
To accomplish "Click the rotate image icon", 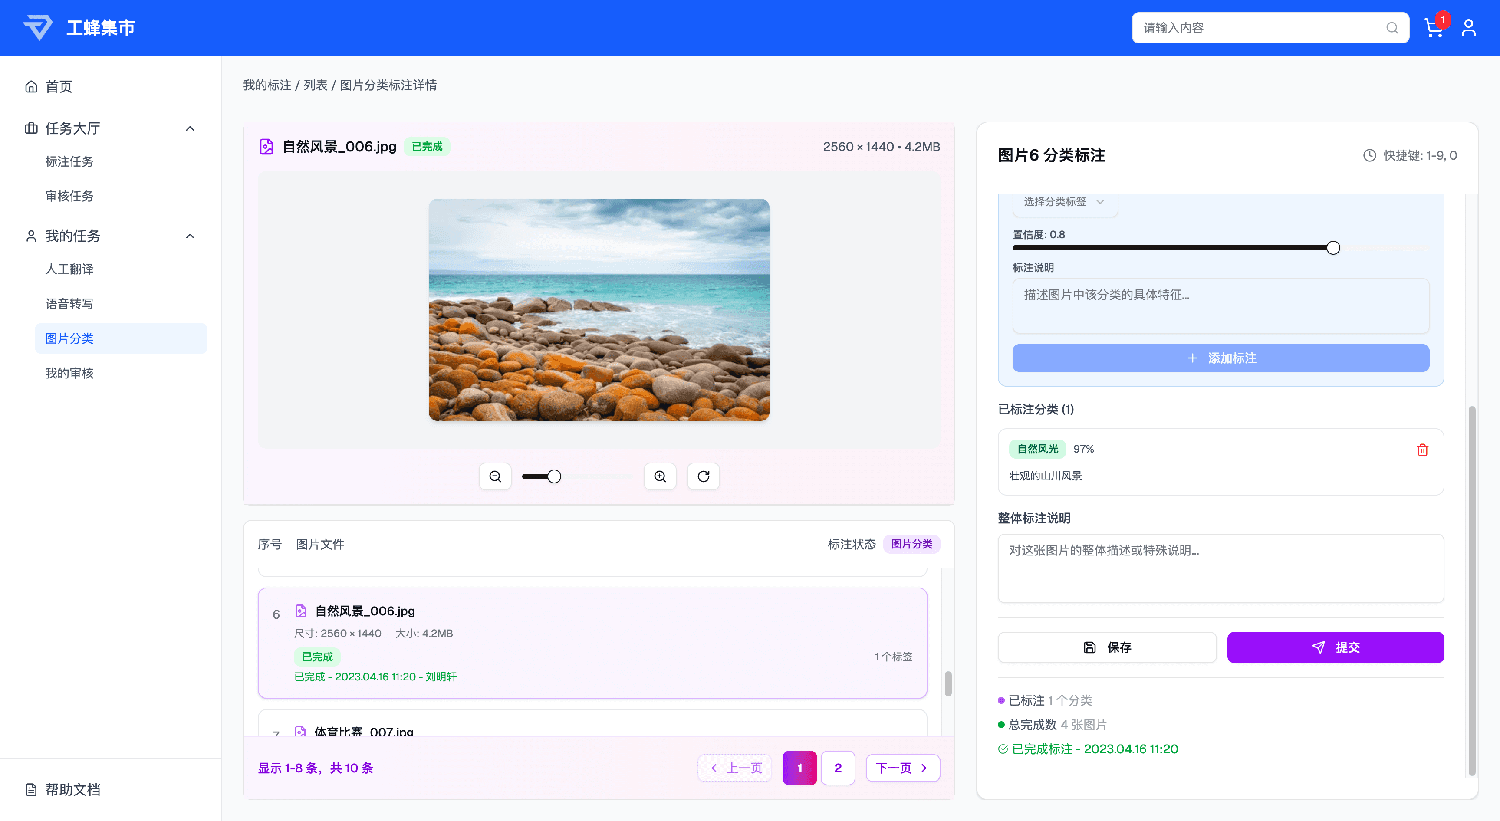I will (x=703, y=476).
